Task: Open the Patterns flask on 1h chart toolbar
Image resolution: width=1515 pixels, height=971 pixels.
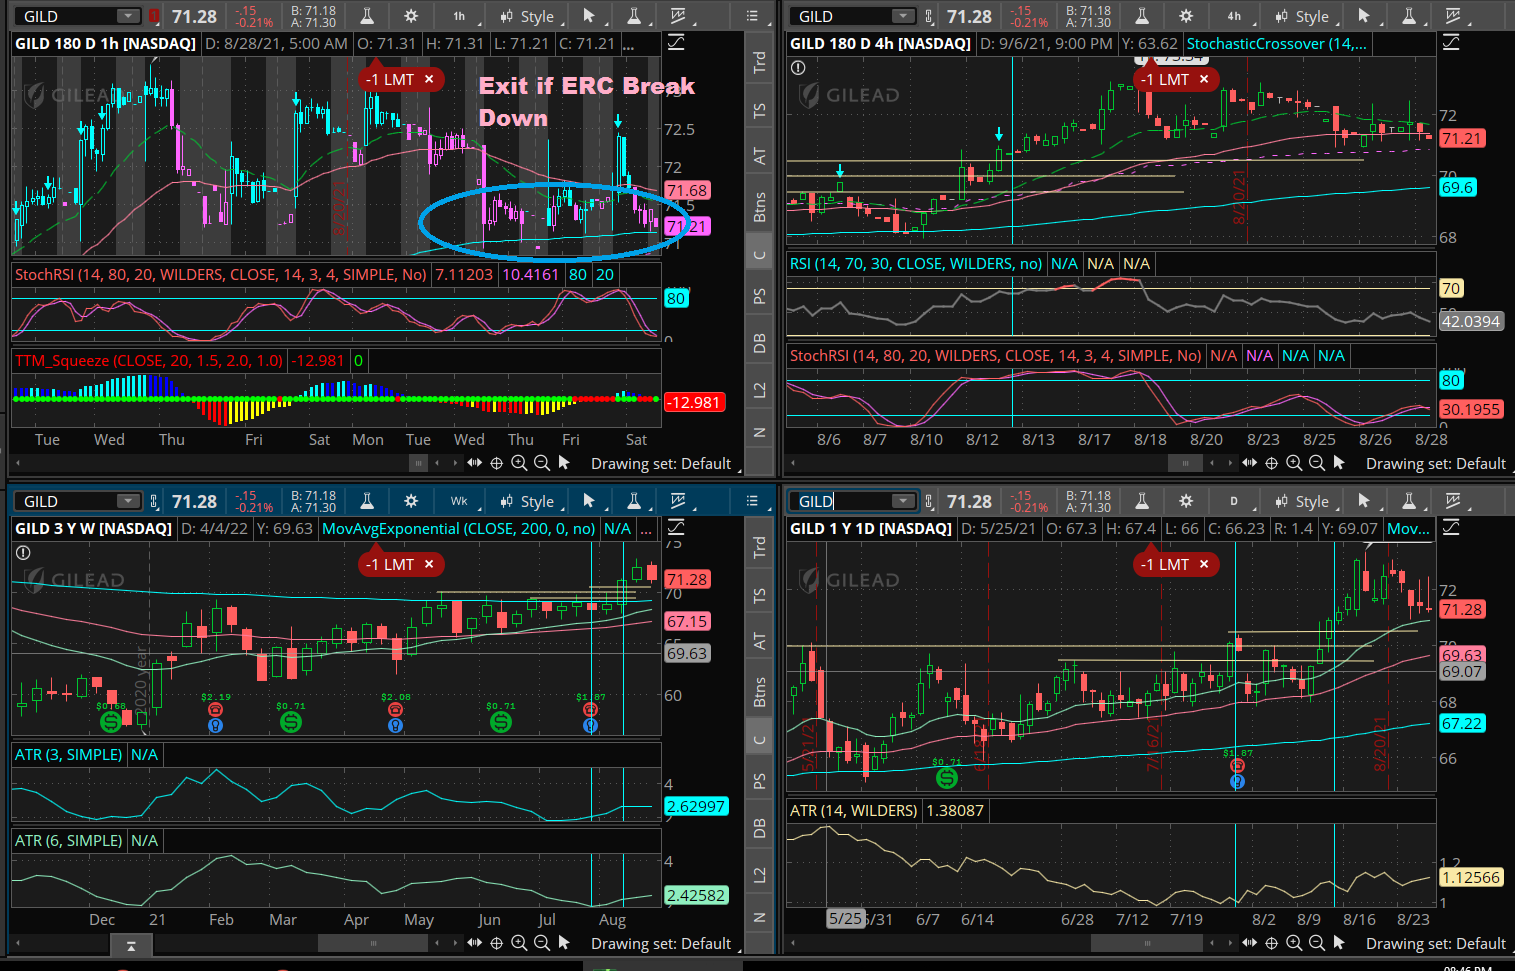Action: [633, 16]
